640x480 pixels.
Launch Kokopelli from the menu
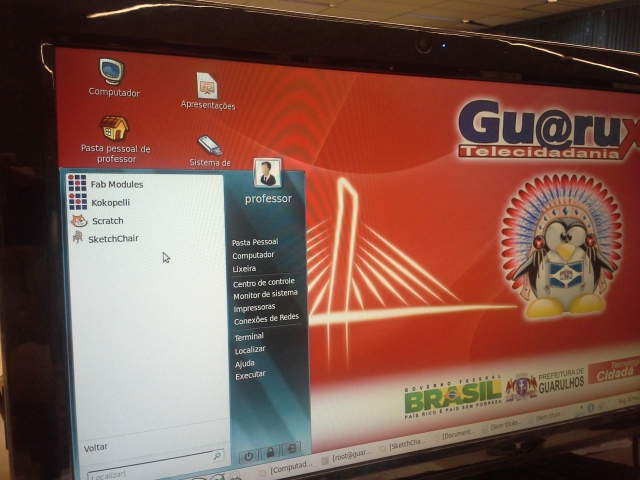tap(99, 202)
